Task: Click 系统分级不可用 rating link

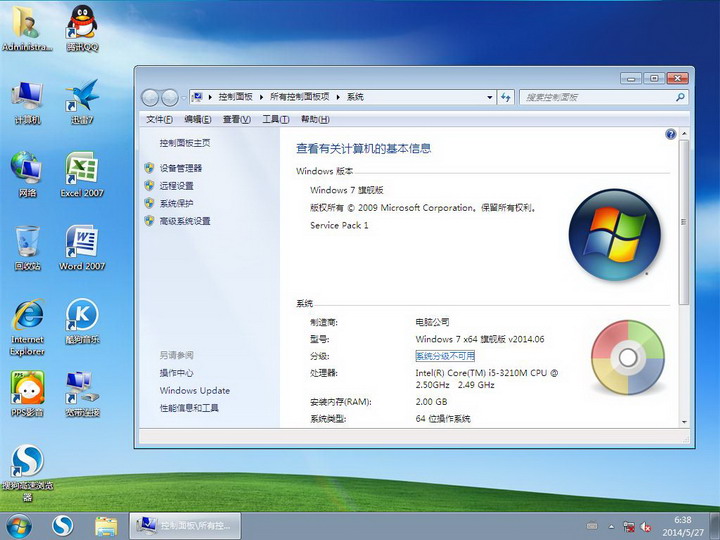Action: pyautogui.click(x=445, y=356)
